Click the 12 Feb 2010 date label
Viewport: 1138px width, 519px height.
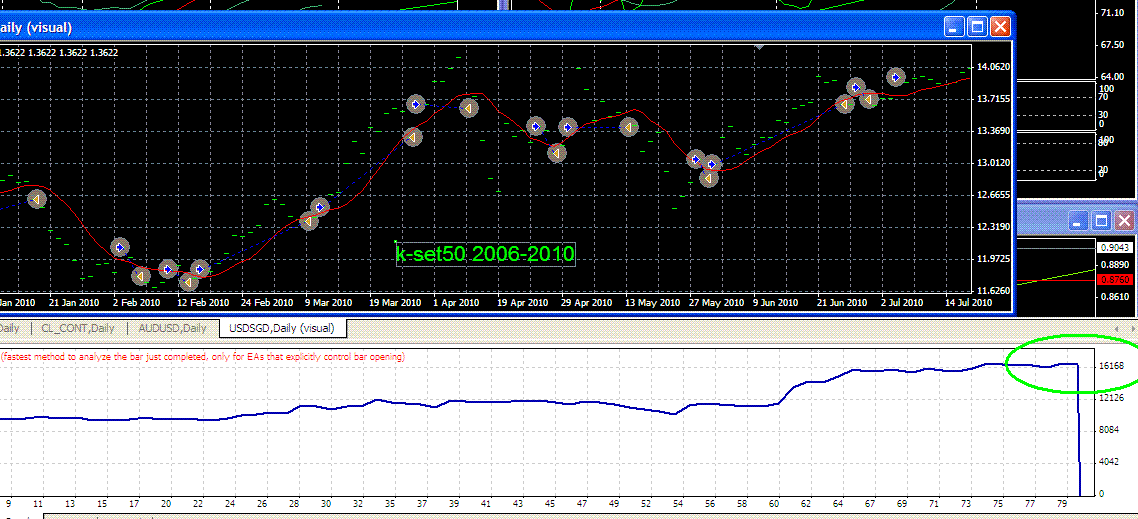coord(203,303)
